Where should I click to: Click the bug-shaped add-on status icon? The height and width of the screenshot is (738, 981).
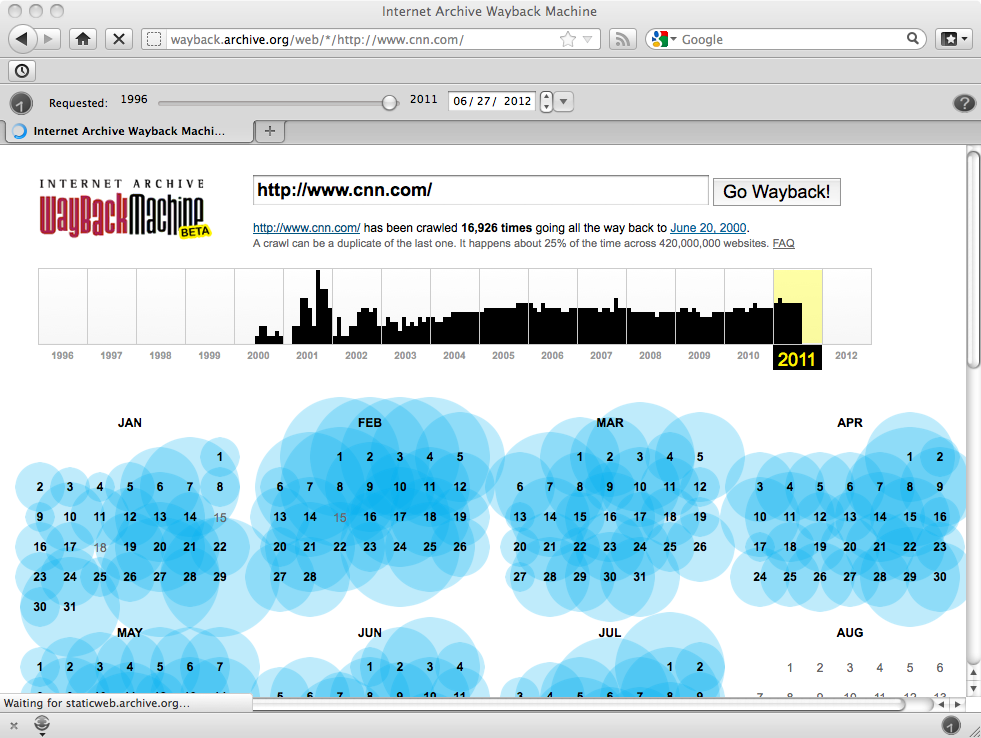tap(42, 725)
